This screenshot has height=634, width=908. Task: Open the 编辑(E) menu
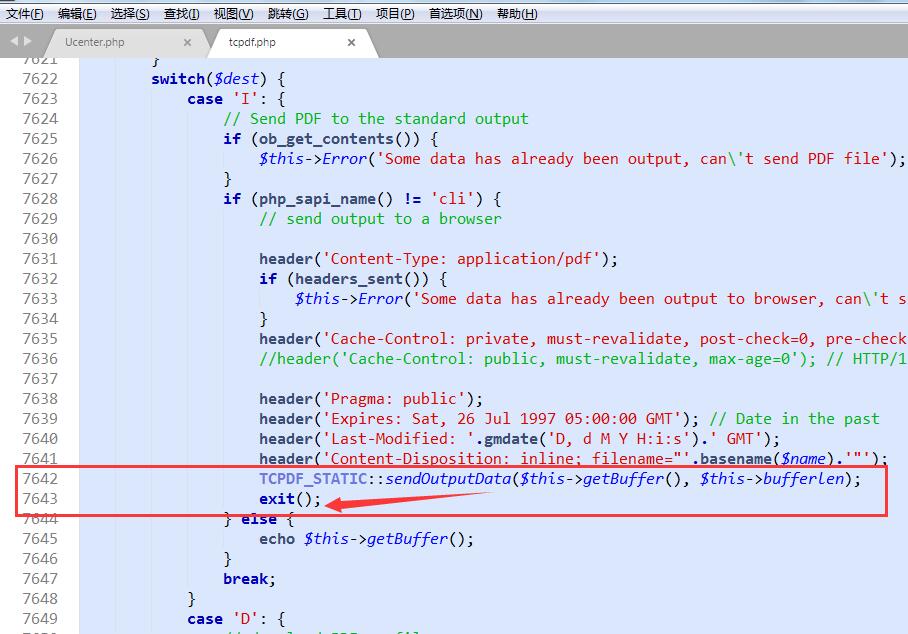tap(77, 13)
